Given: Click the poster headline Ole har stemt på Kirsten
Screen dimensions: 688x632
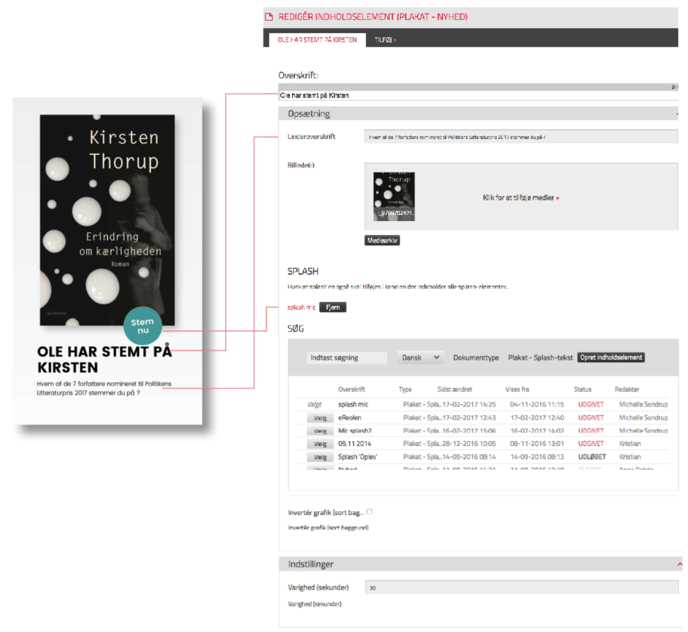Looking at the screenshot, I should click(104, 359).
